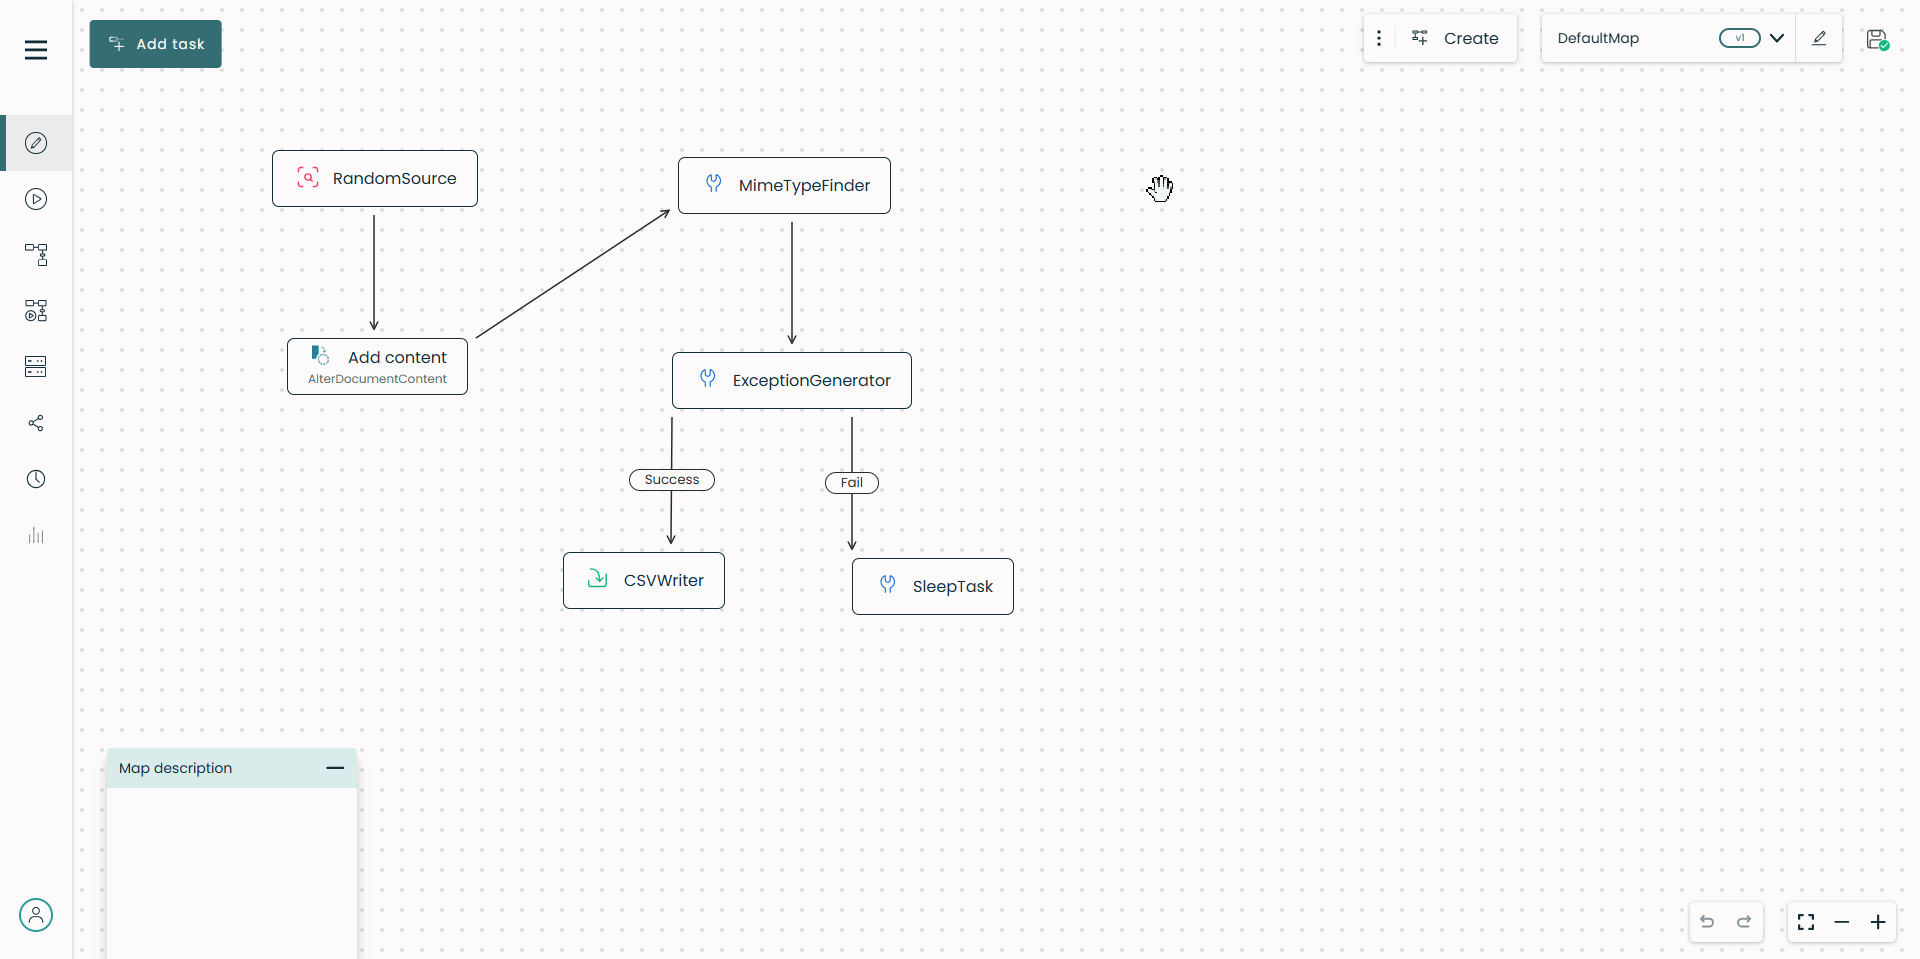
Task: Zoom in with the plus button
Action: click(1878, 922)
